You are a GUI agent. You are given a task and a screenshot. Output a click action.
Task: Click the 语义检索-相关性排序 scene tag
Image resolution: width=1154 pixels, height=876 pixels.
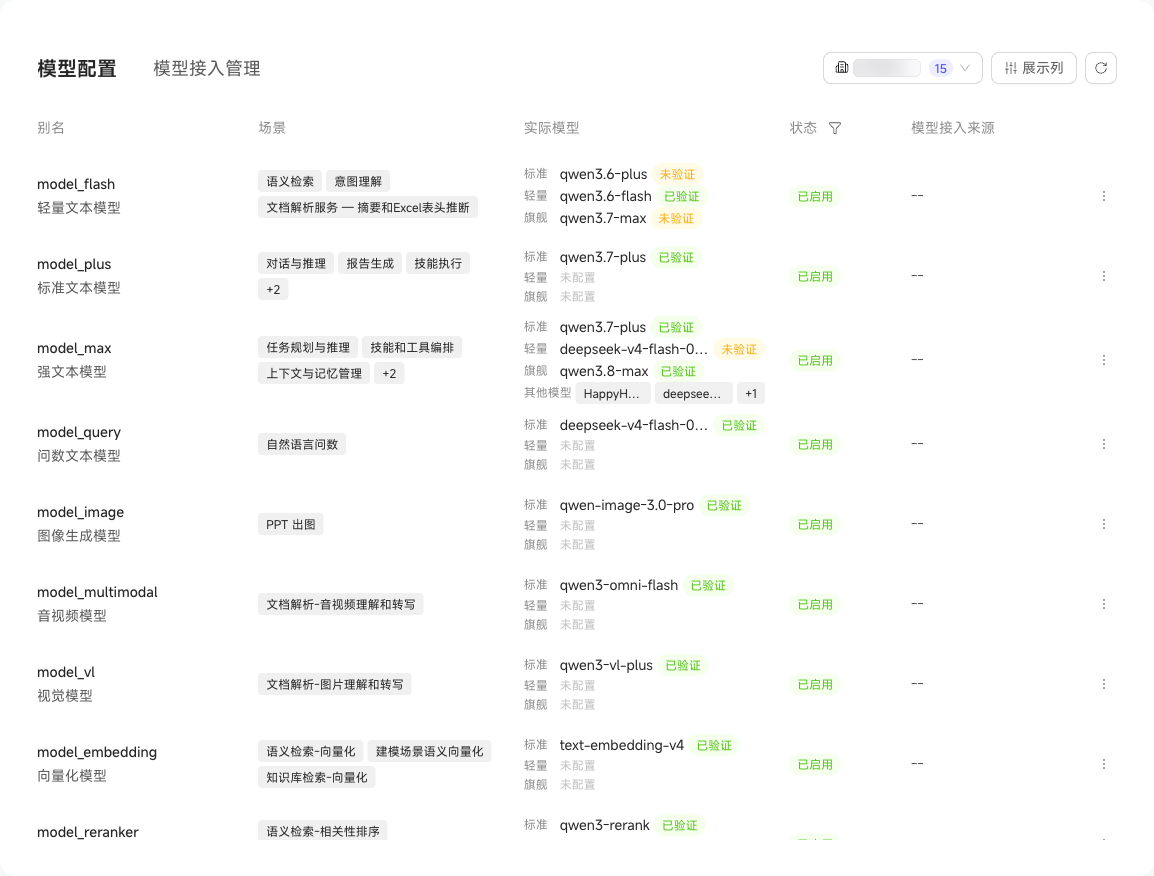[323, 831]
